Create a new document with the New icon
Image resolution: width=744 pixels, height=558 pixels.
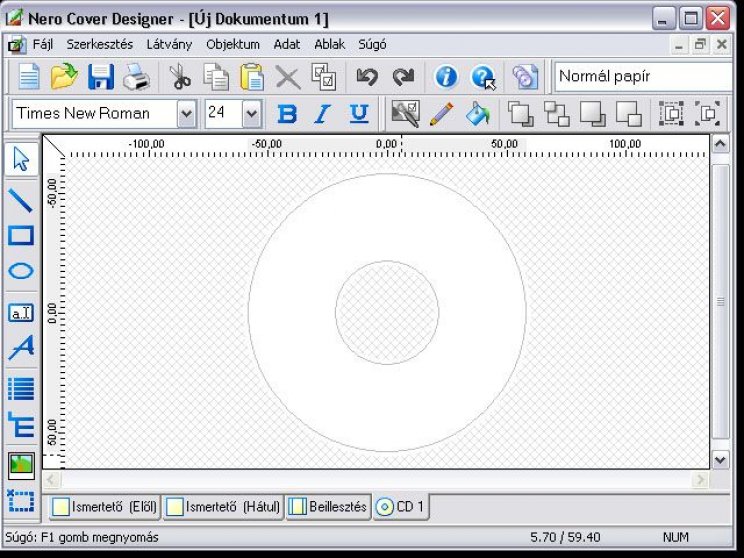(29, 77)
